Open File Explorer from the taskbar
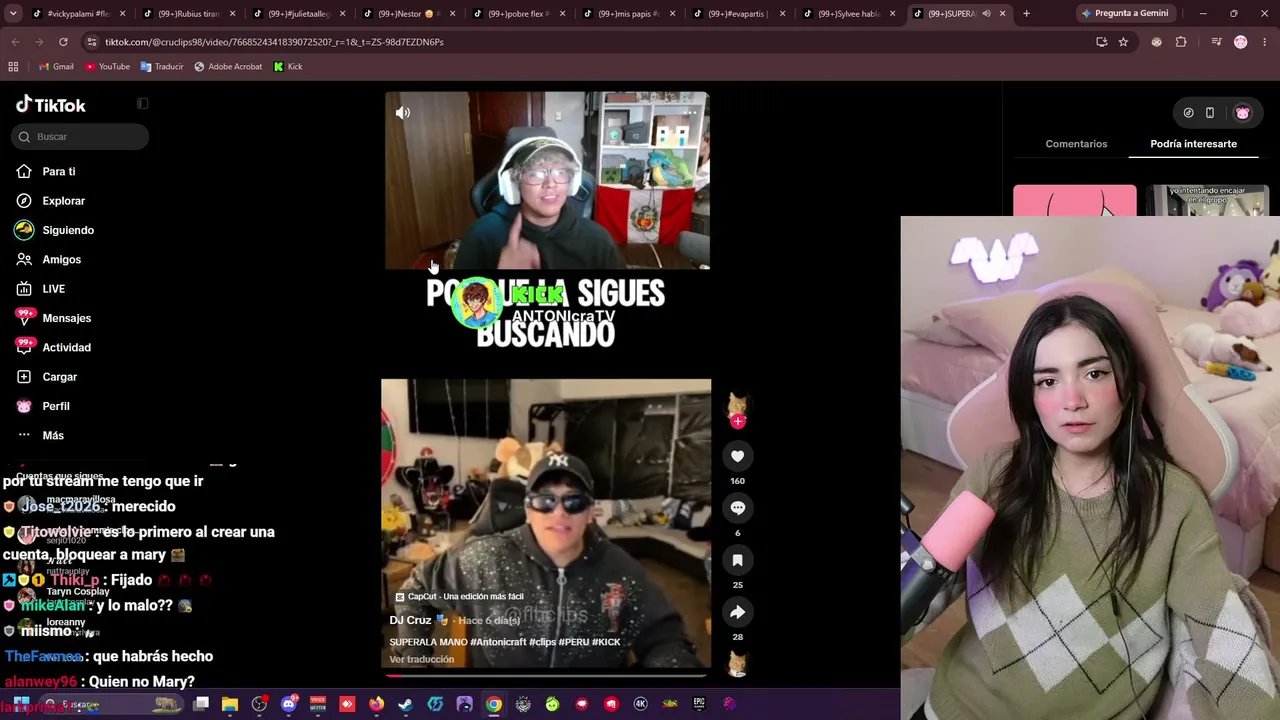 click(230, 704)
